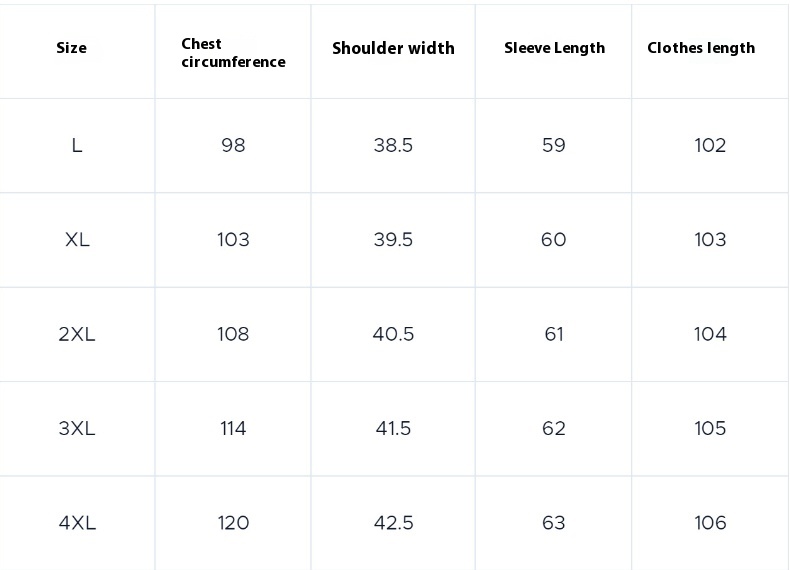Image resolution: width=790 pixels, height=570 pixels.
Task: Click the L size cell
Action: coord(77,146)
